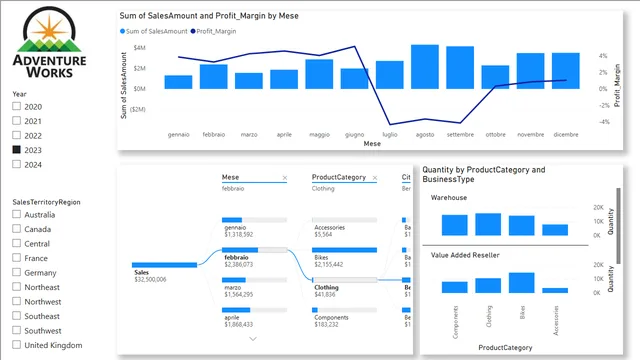Select the Central region checkbox
The width and height of the screenshot is (640, 360).
pyautogui.click(x=16, y=243)
